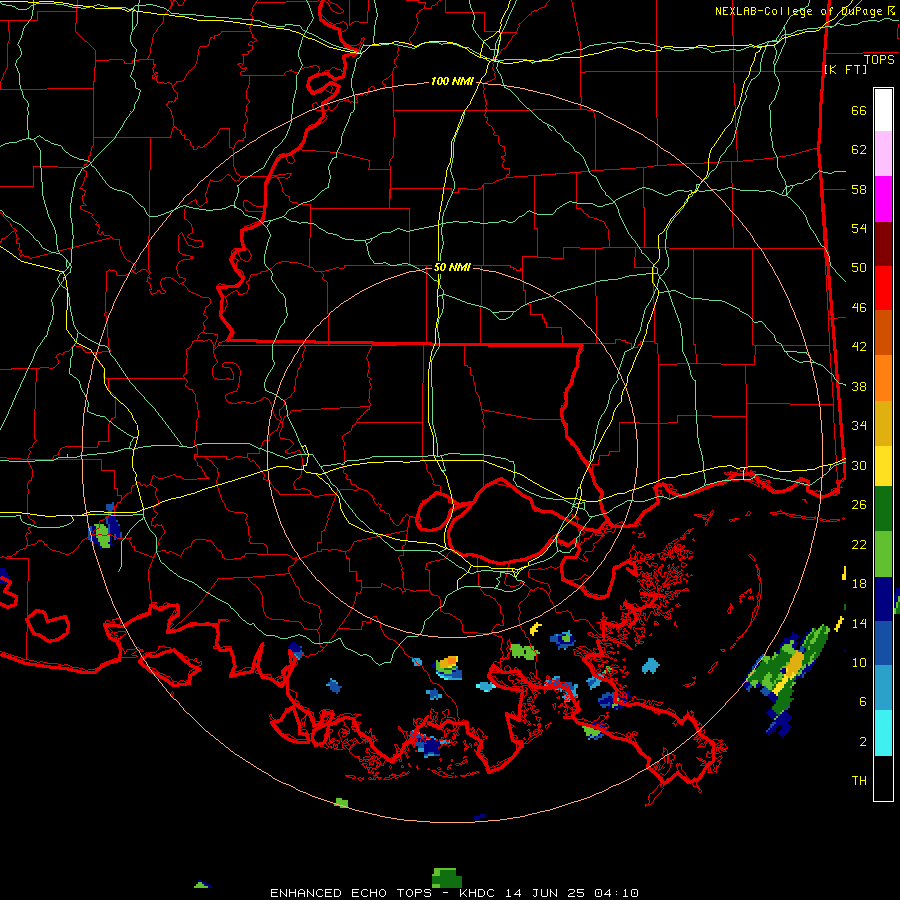Click the bright yellow legend swatch
The width and height of the screenshot is (900, 900).
(x=883, y=466)
